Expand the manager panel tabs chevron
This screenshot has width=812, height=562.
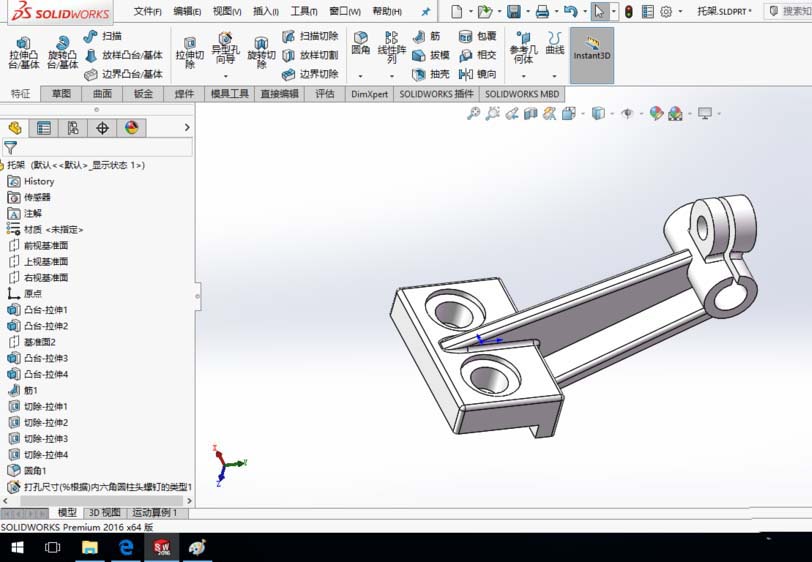point(187,127)
